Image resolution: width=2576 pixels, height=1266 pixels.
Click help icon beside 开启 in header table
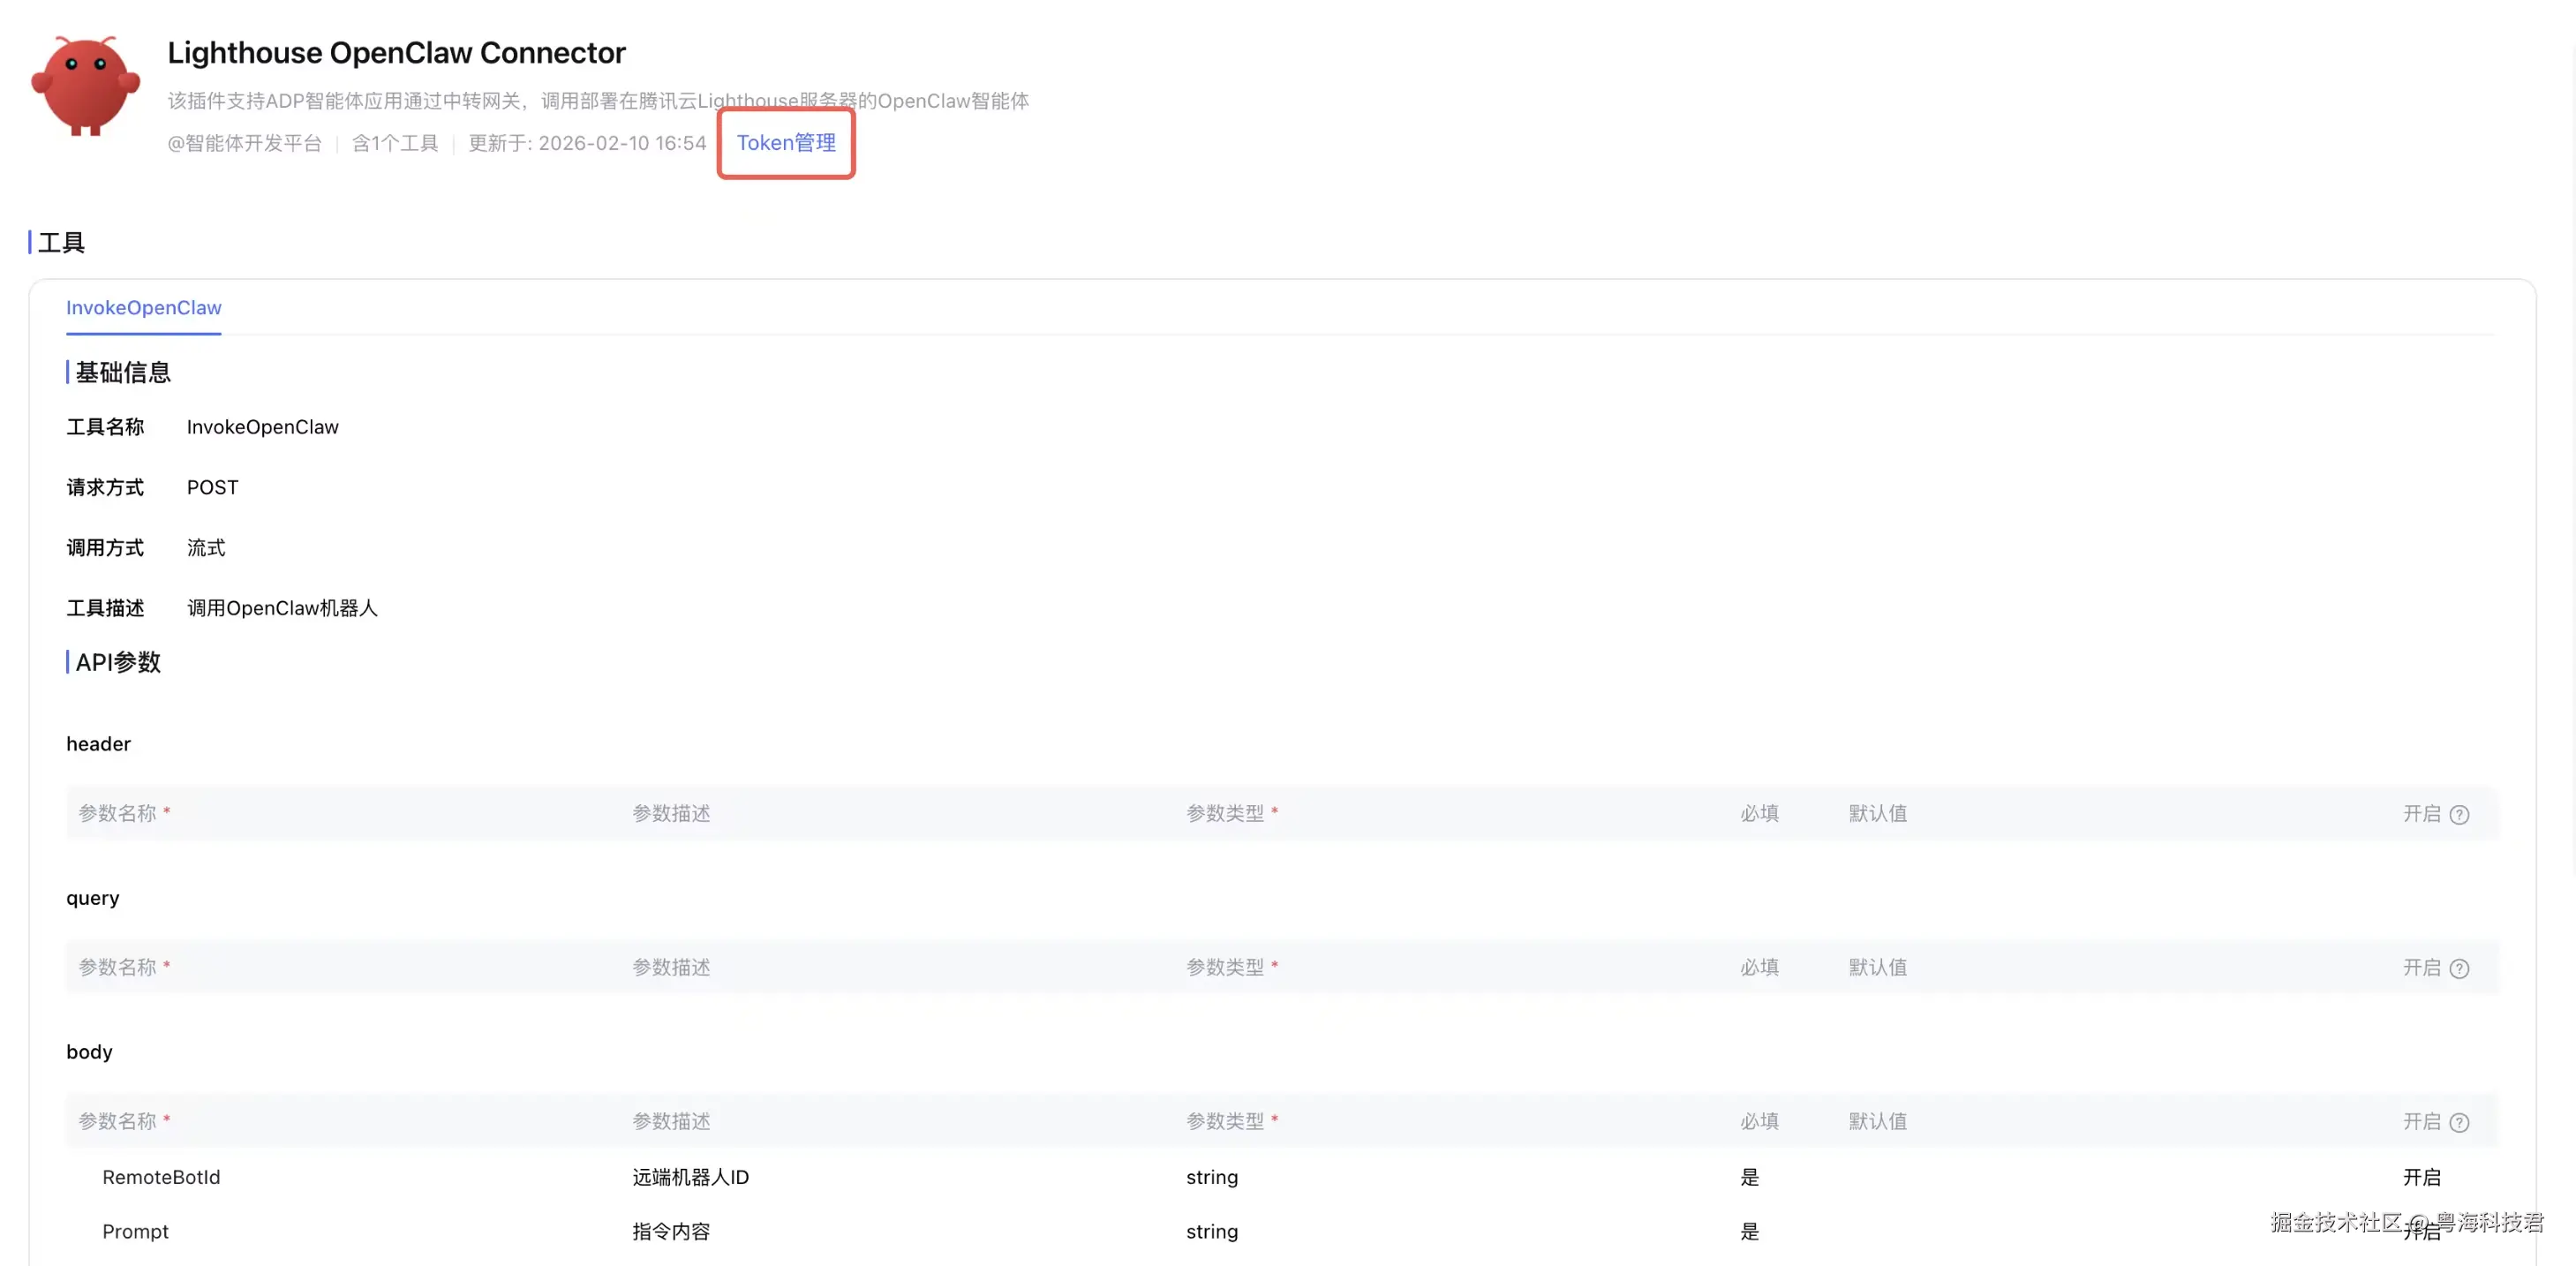click(x=2459, y=814)
